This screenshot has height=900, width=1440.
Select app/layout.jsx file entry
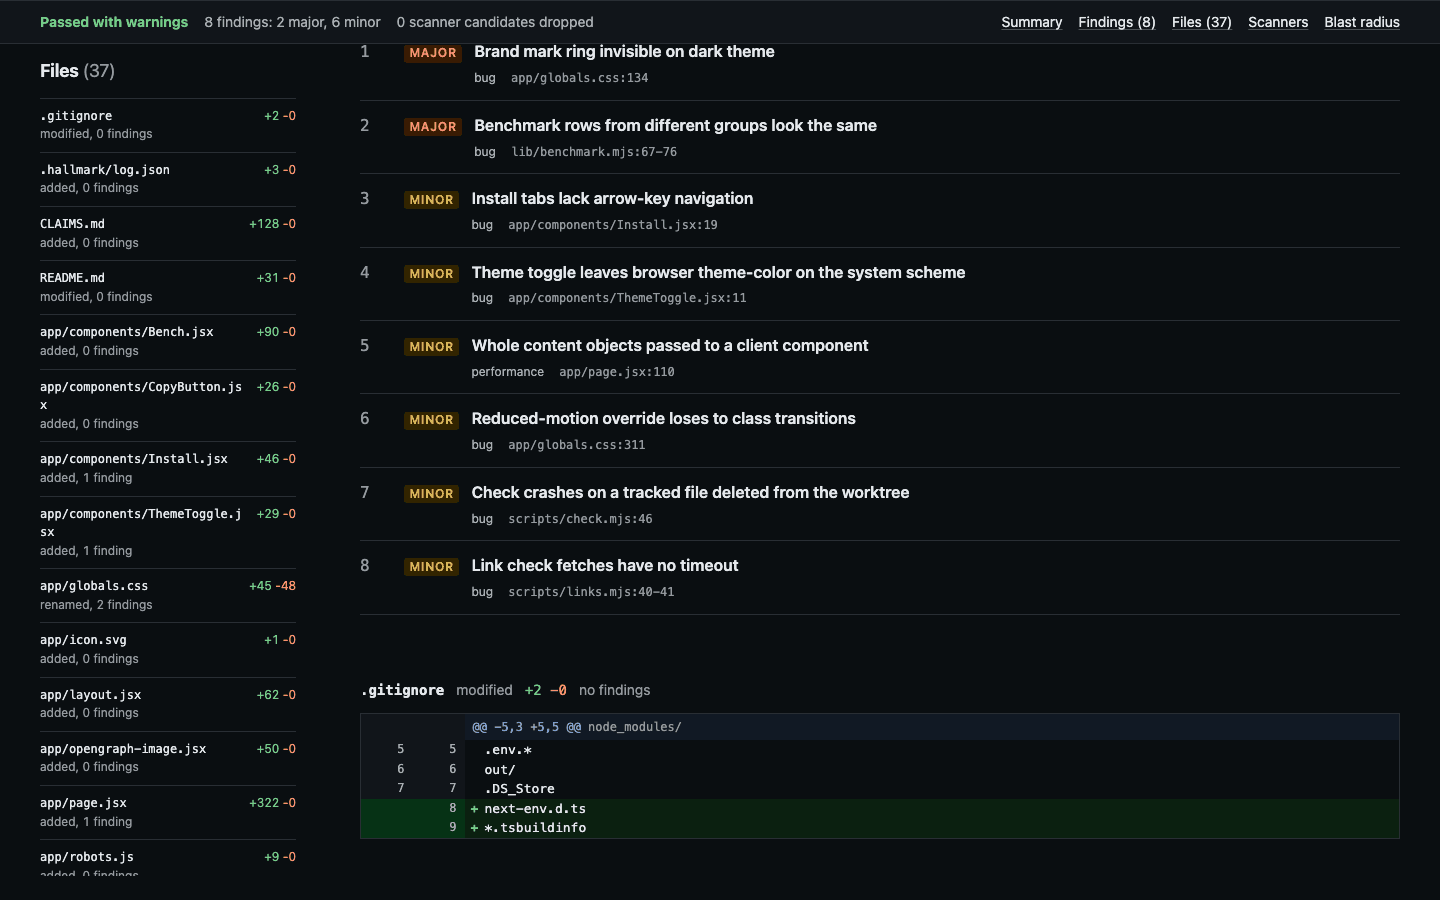coord(168,704)
